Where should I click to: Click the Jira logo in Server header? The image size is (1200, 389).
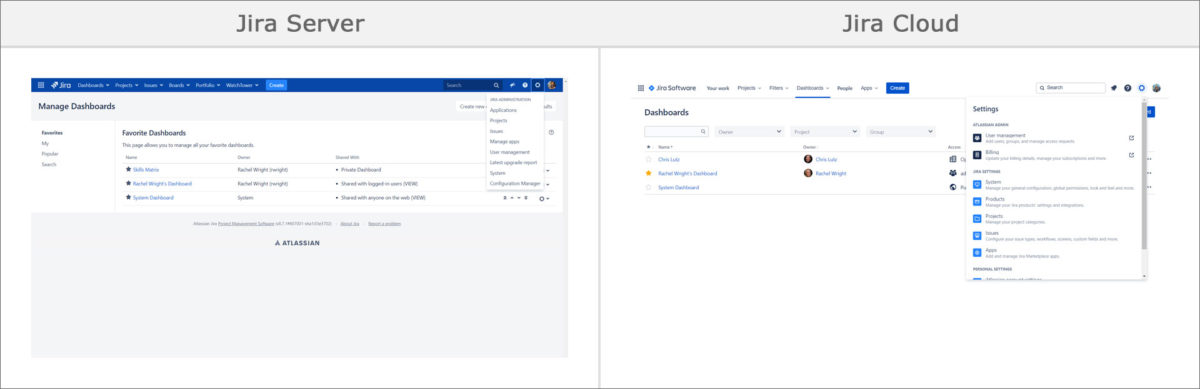click(61, 85)
